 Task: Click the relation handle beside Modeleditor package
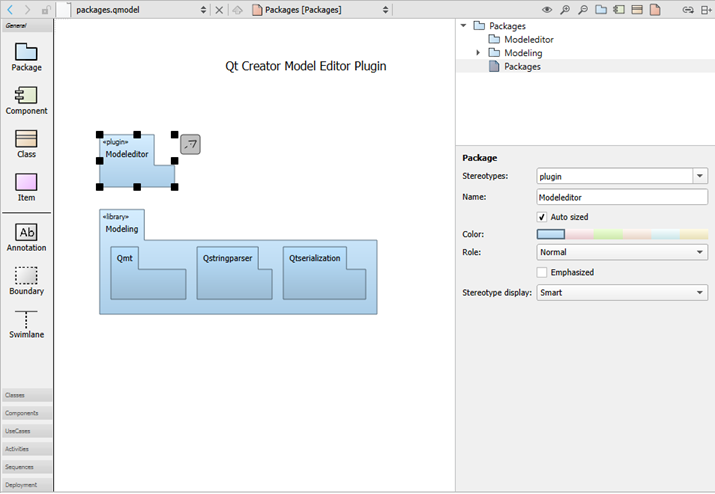[x=190, y=145]
